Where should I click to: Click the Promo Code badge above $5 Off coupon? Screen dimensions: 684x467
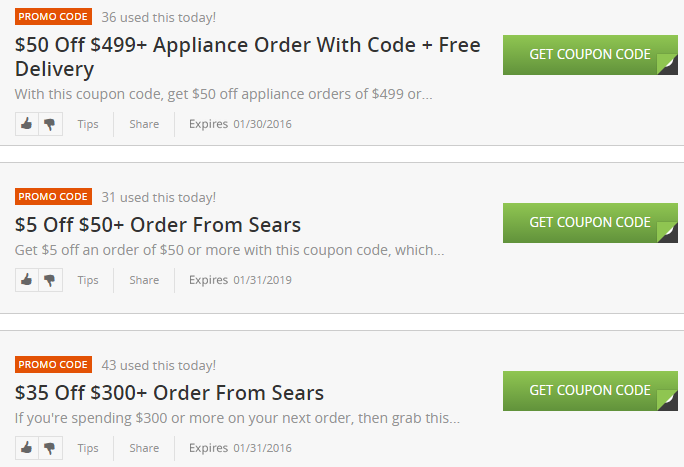click(53, 197)
